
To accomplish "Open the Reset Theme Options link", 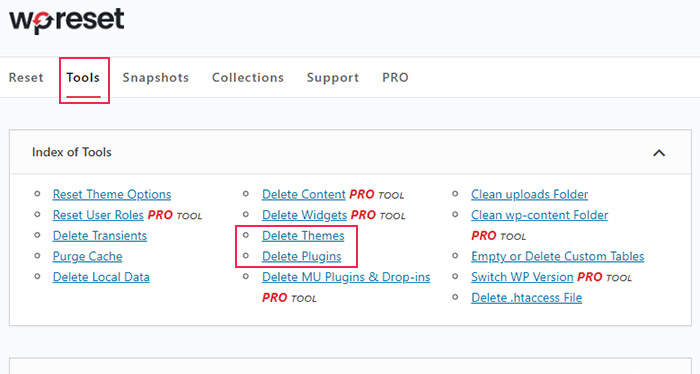I will tap(112, 195).
